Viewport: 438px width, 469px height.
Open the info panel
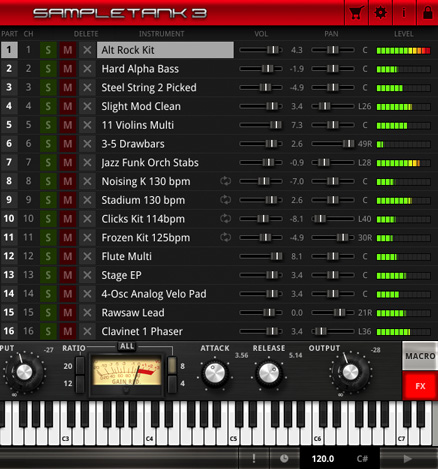click(404, 13)
